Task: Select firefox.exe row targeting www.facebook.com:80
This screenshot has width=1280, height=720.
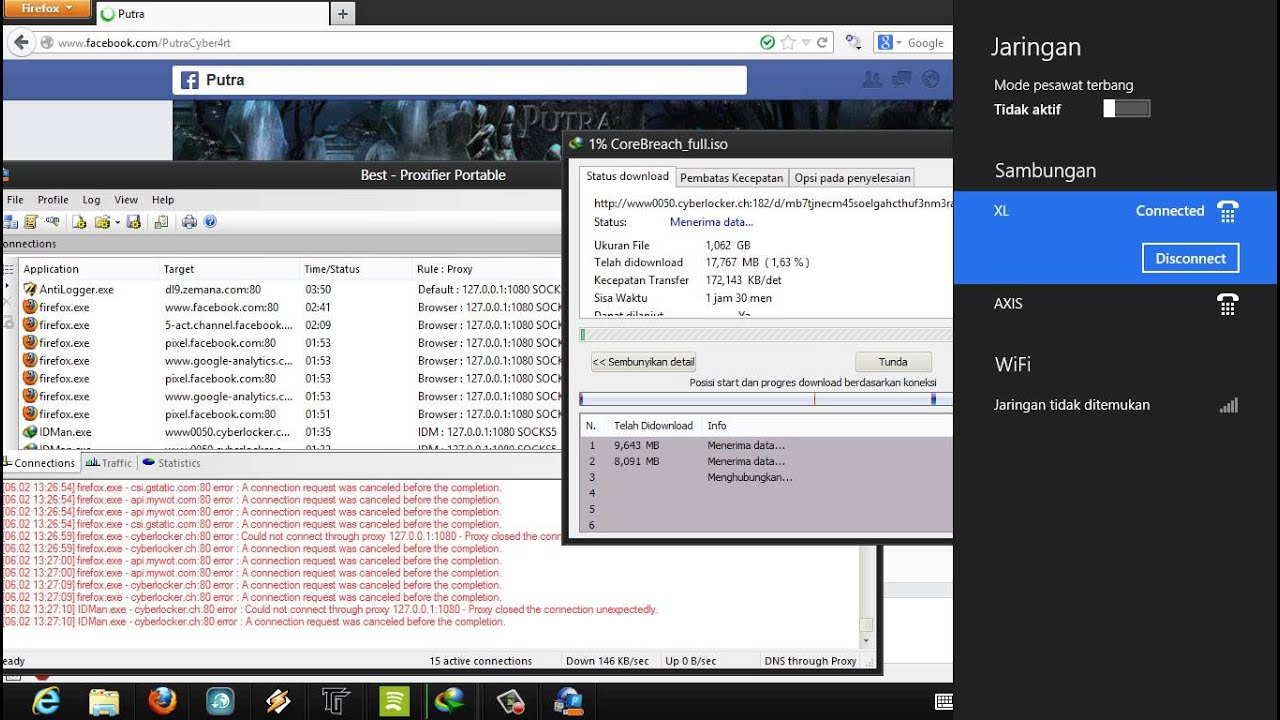Action: coord(290,307)
